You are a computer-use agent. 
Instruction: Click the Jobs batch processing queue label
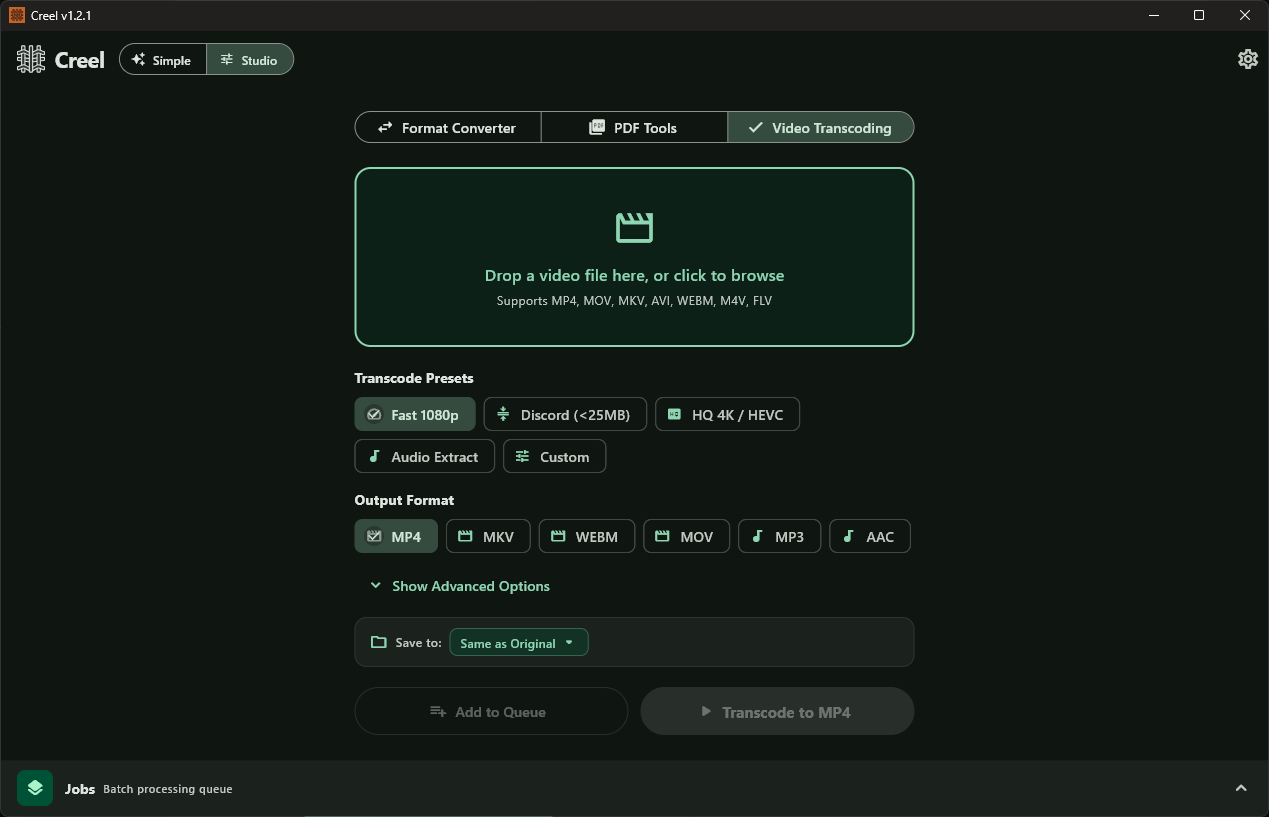click(x=149, y=789)
